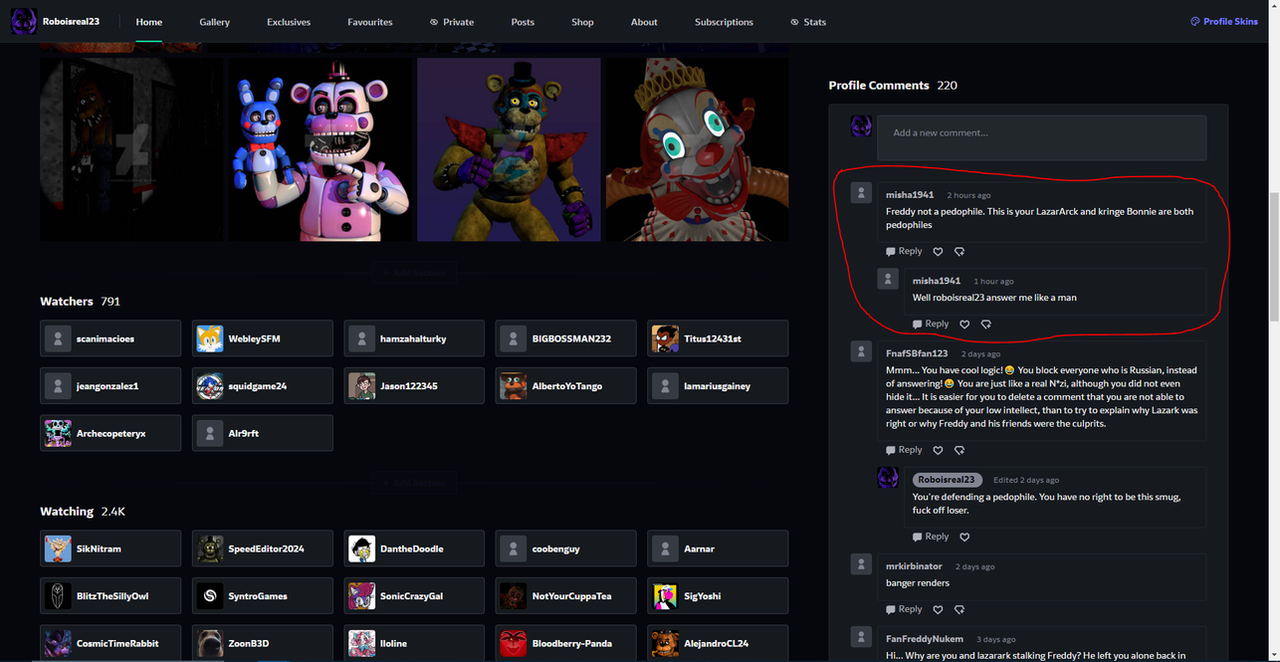The width and height of the screenshot is (1280, 662).
Task: Open watched user SyntroGames
Action: point(262,596)
